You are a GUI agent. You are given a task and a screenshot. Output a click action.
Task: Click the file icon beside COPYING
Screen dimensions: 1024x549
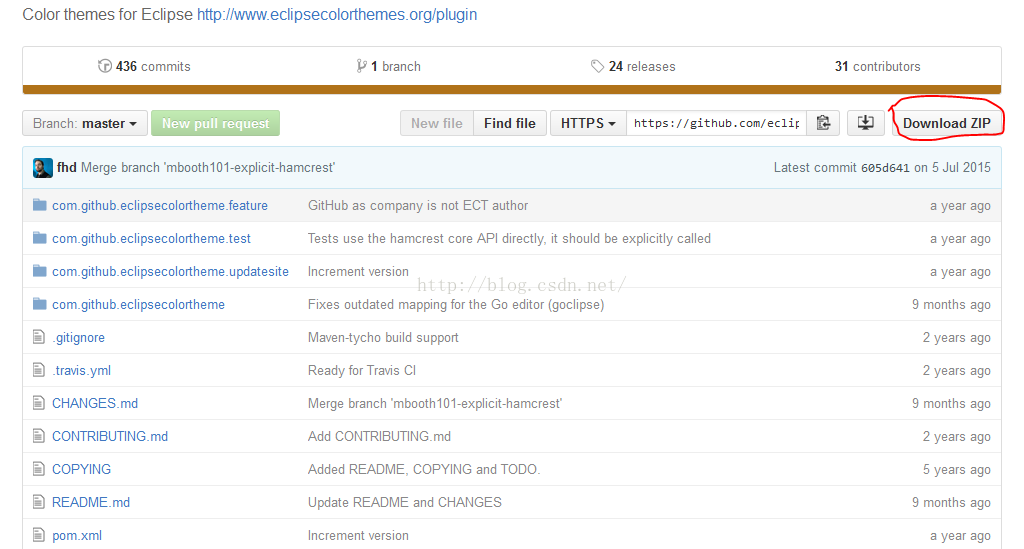point(39,469)
